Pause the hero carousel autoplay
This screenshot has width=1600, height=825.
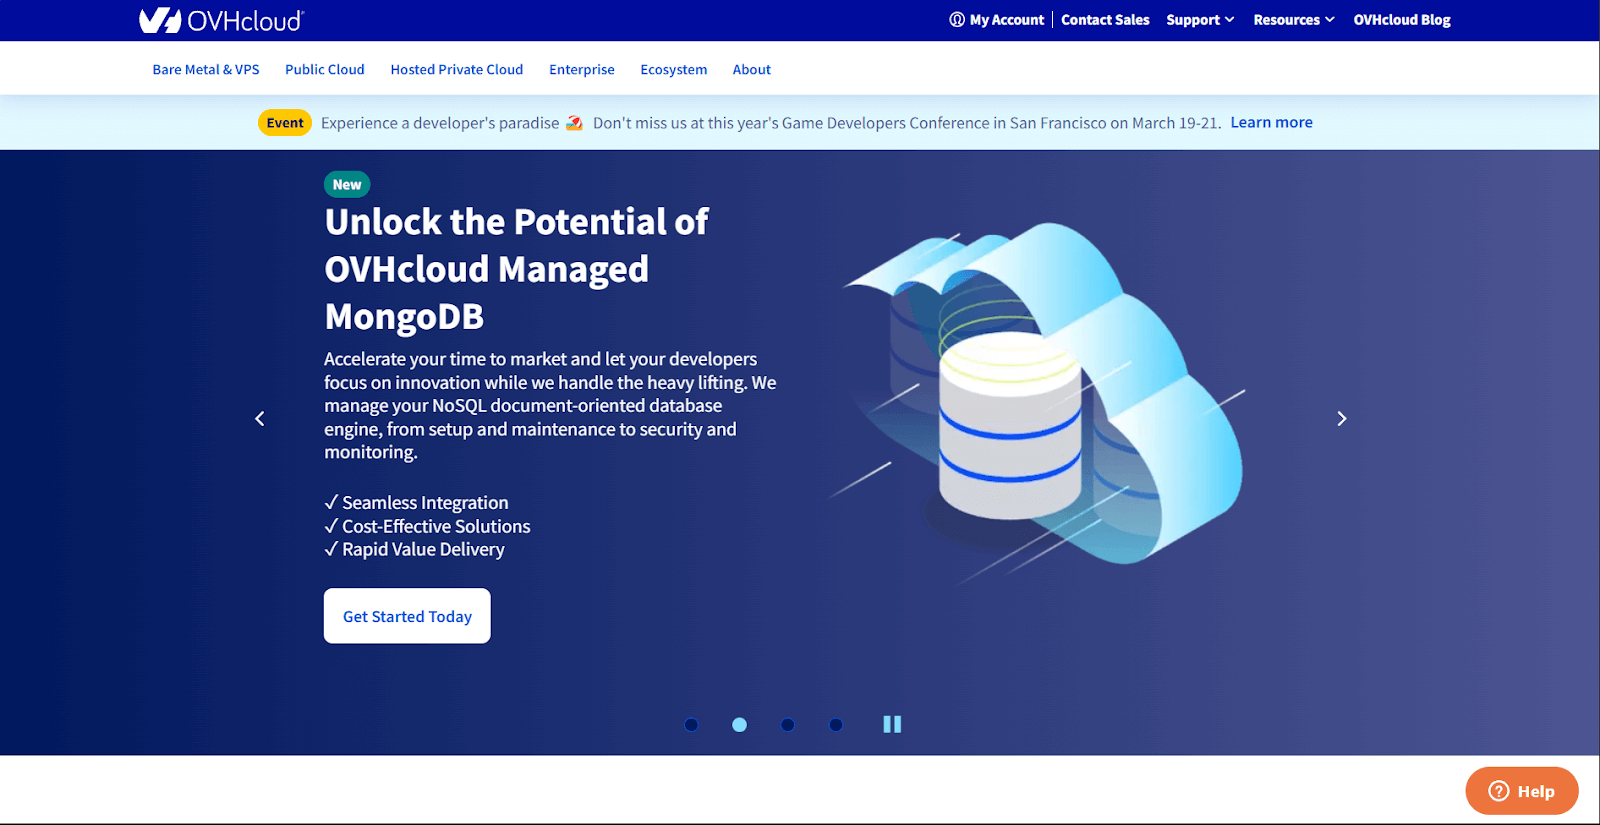pyautogui.click(x=892, y=724)
